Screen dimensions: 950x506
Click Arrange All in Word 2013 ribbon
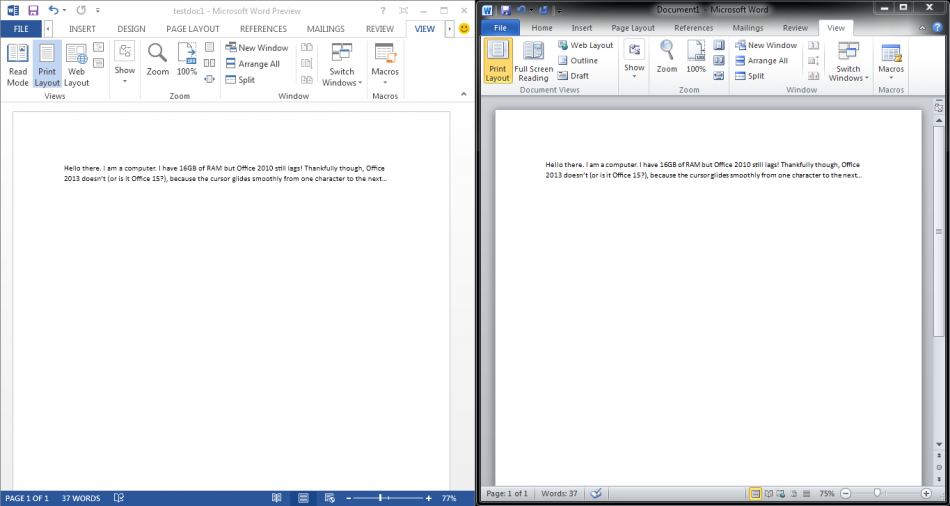(x=252, y=64)
